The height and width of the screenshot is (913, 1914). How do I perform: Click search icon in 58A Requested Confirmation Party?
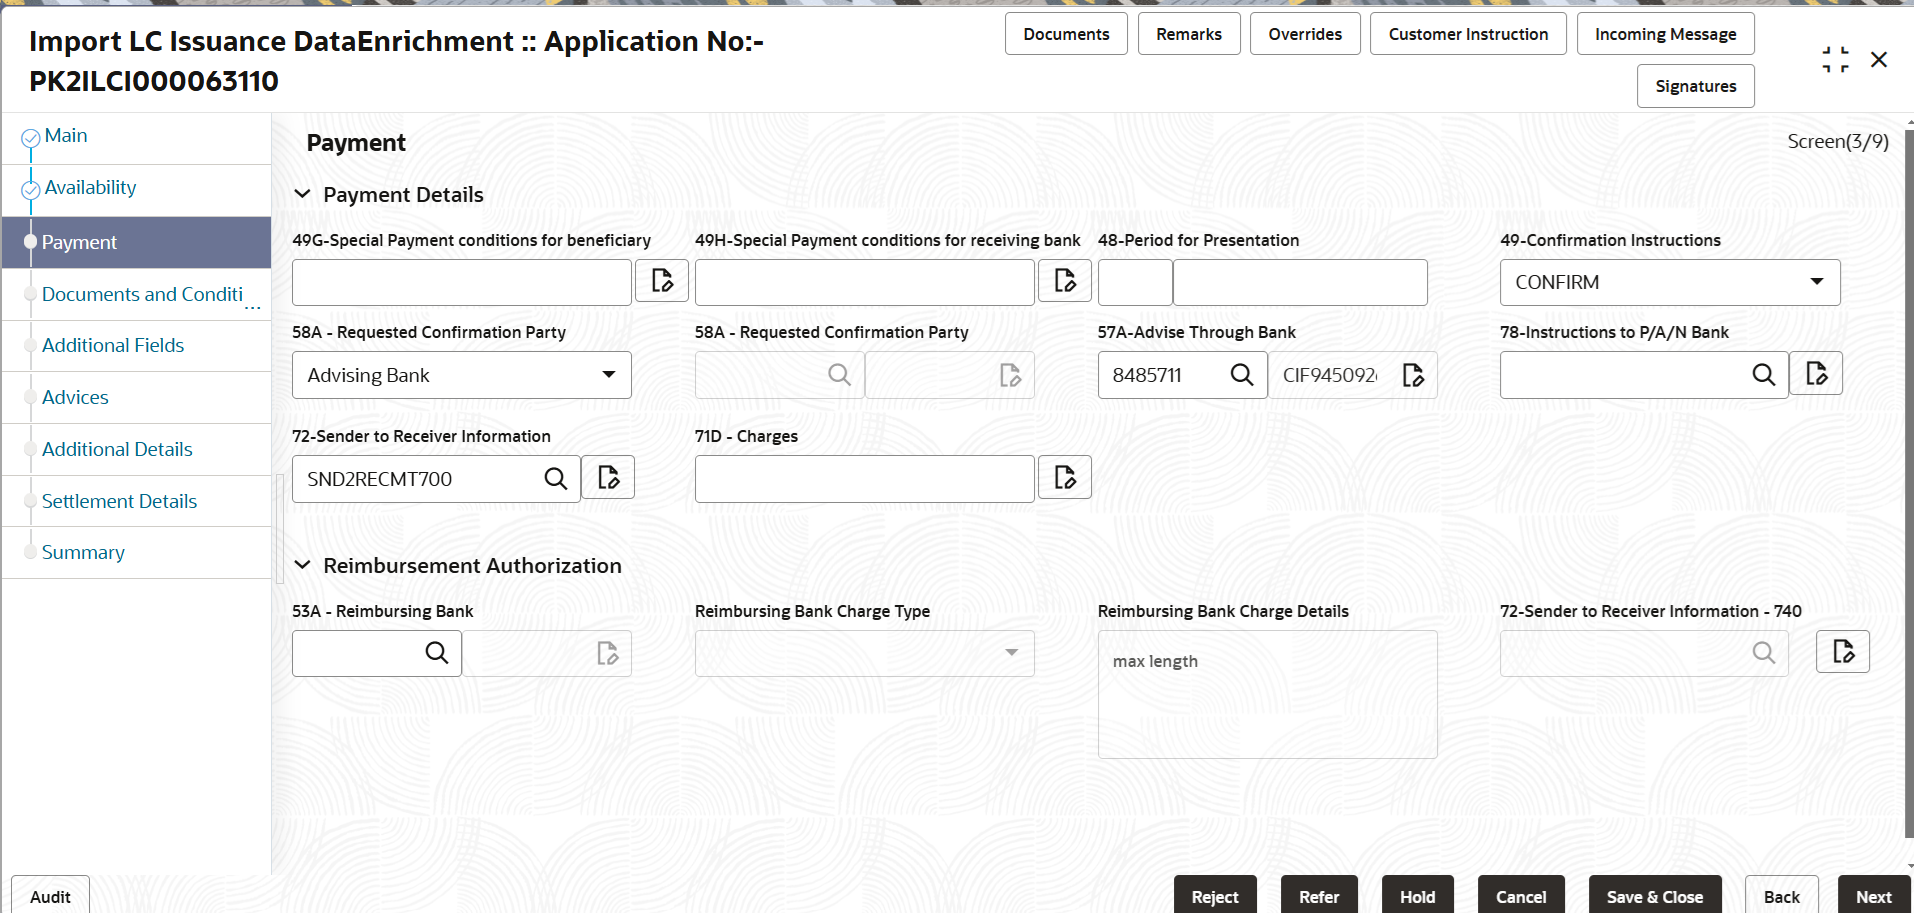pyautogui.click(x=839, y=375)
